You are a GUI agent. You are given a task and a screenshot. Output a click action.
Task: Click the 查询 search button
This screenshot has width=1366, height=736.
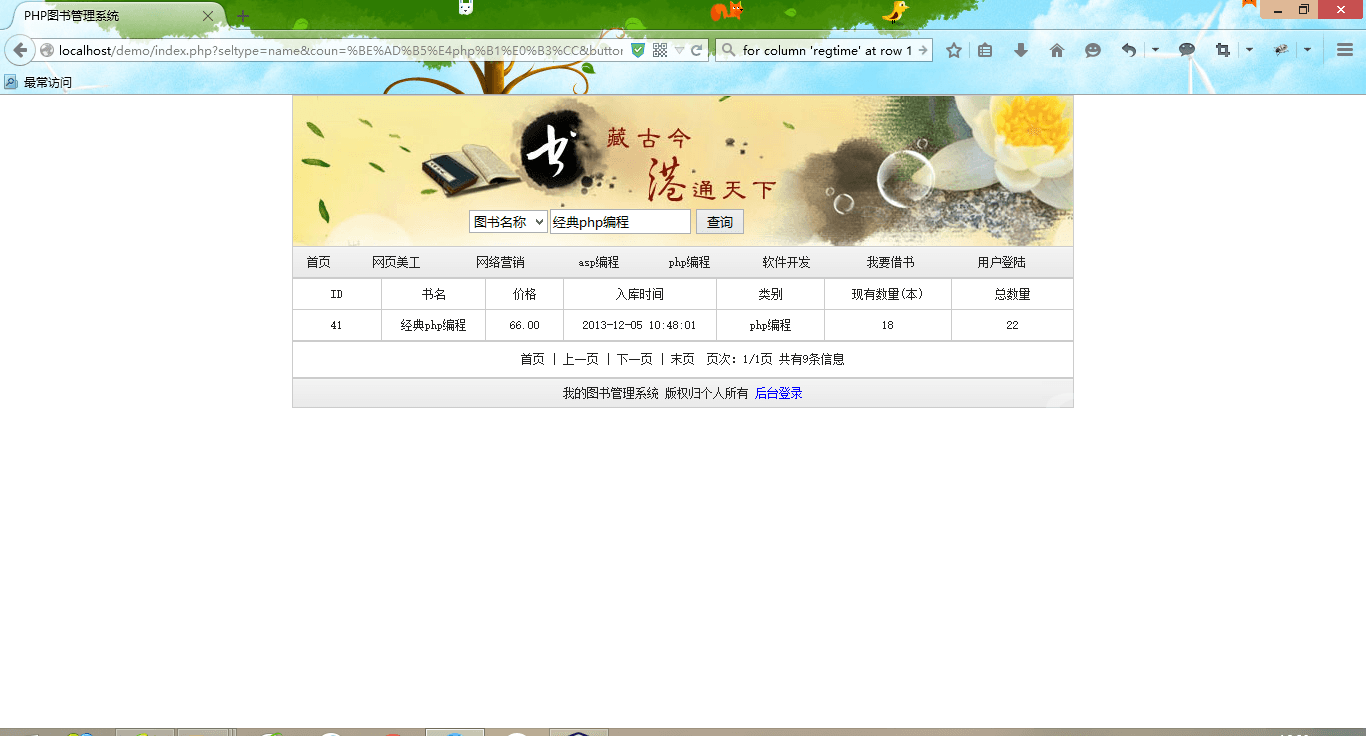[719, 222]
